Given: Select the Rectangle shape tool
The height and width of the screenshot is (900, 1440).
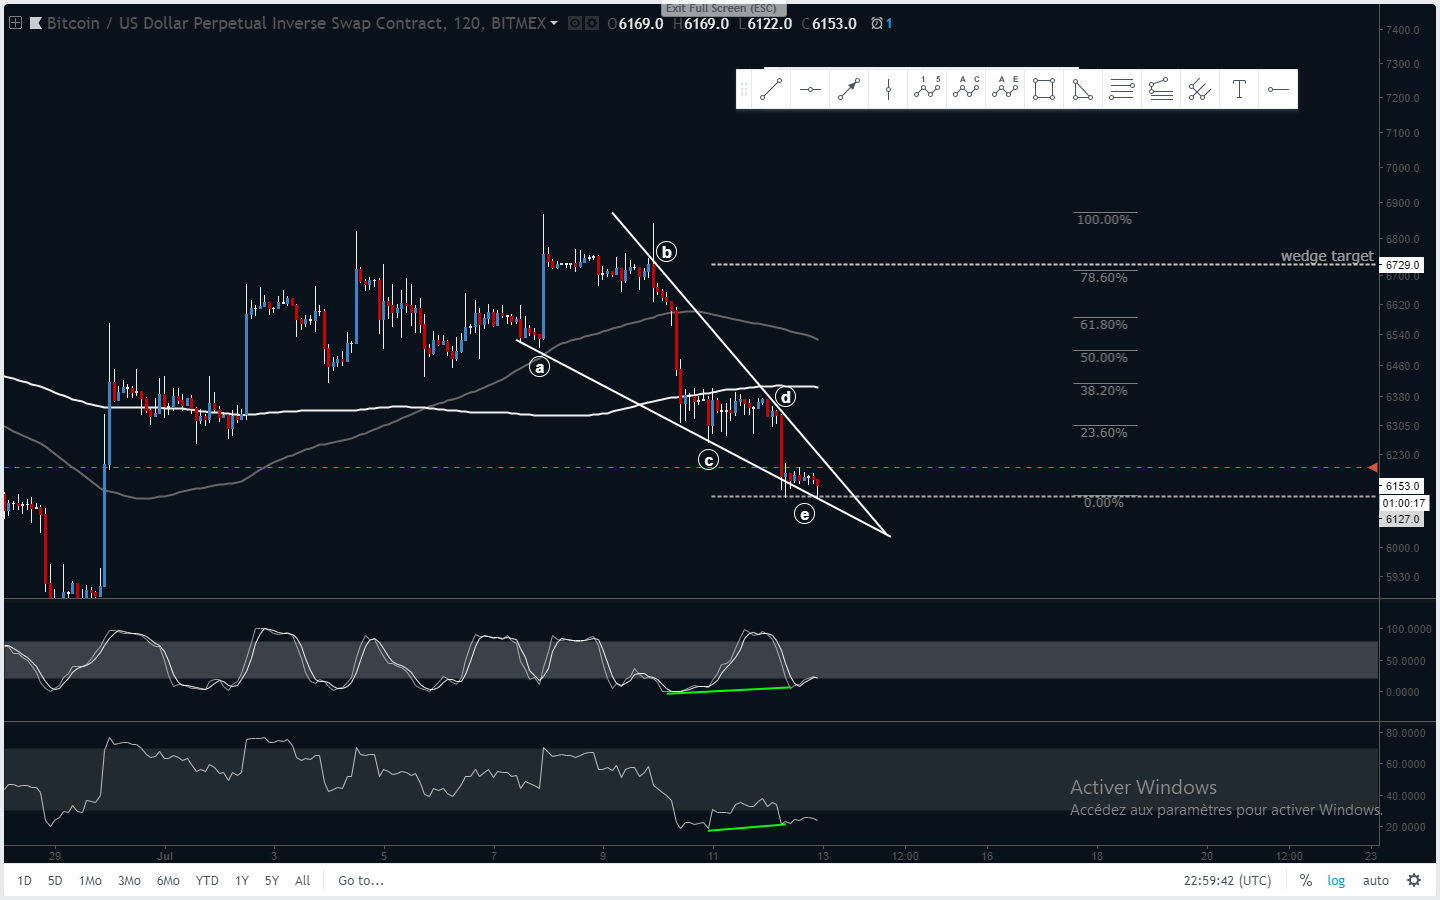Looking at the screenshot, I should (1044, 90).
